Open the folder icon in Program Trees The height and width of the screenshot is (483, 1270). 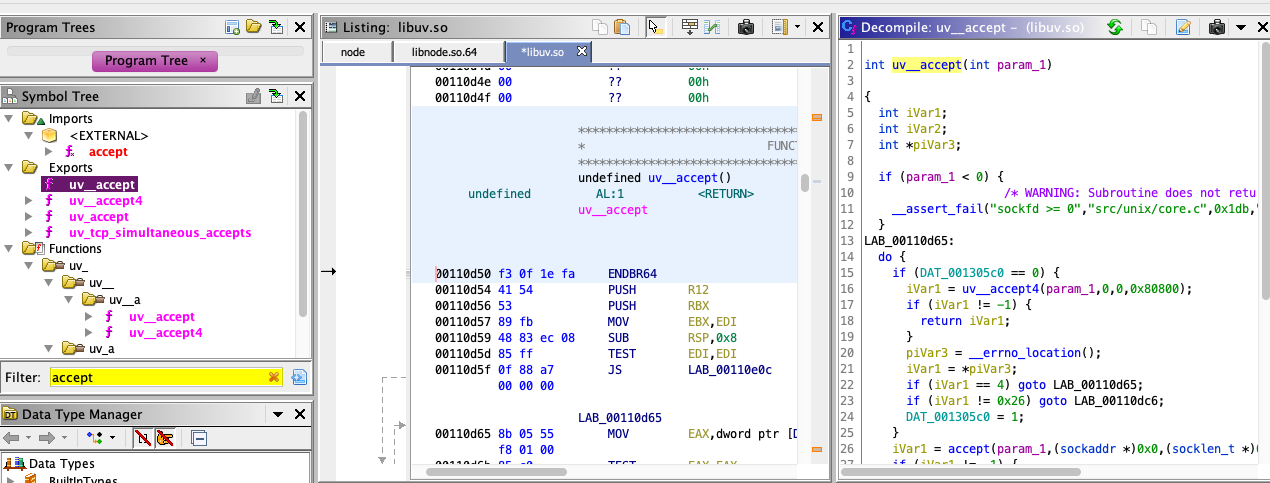tap(254, 27)
